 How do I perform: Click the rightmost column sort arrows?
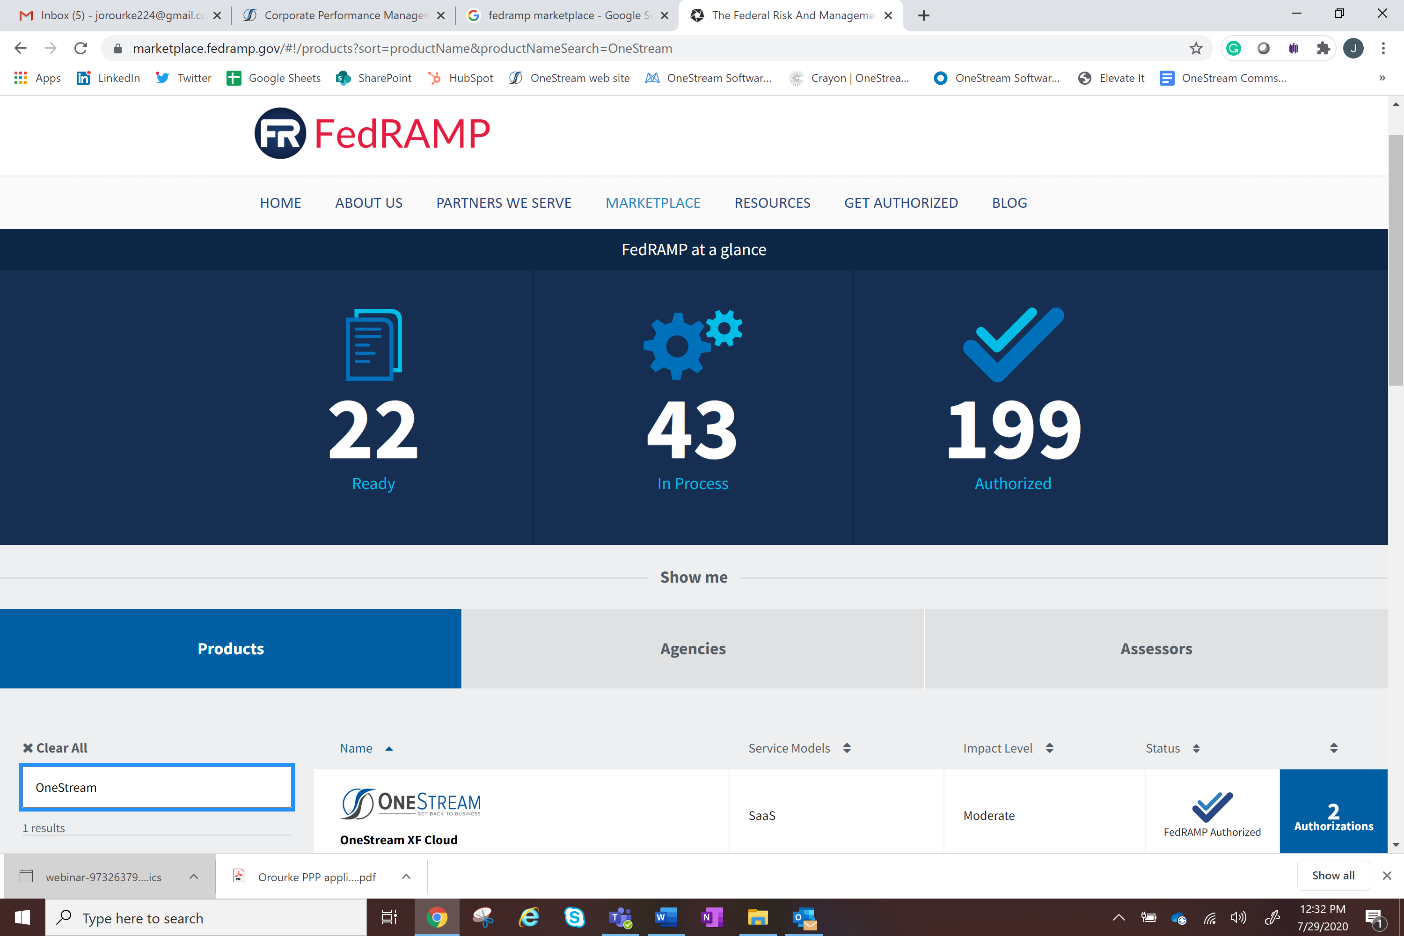[1333, 748]
